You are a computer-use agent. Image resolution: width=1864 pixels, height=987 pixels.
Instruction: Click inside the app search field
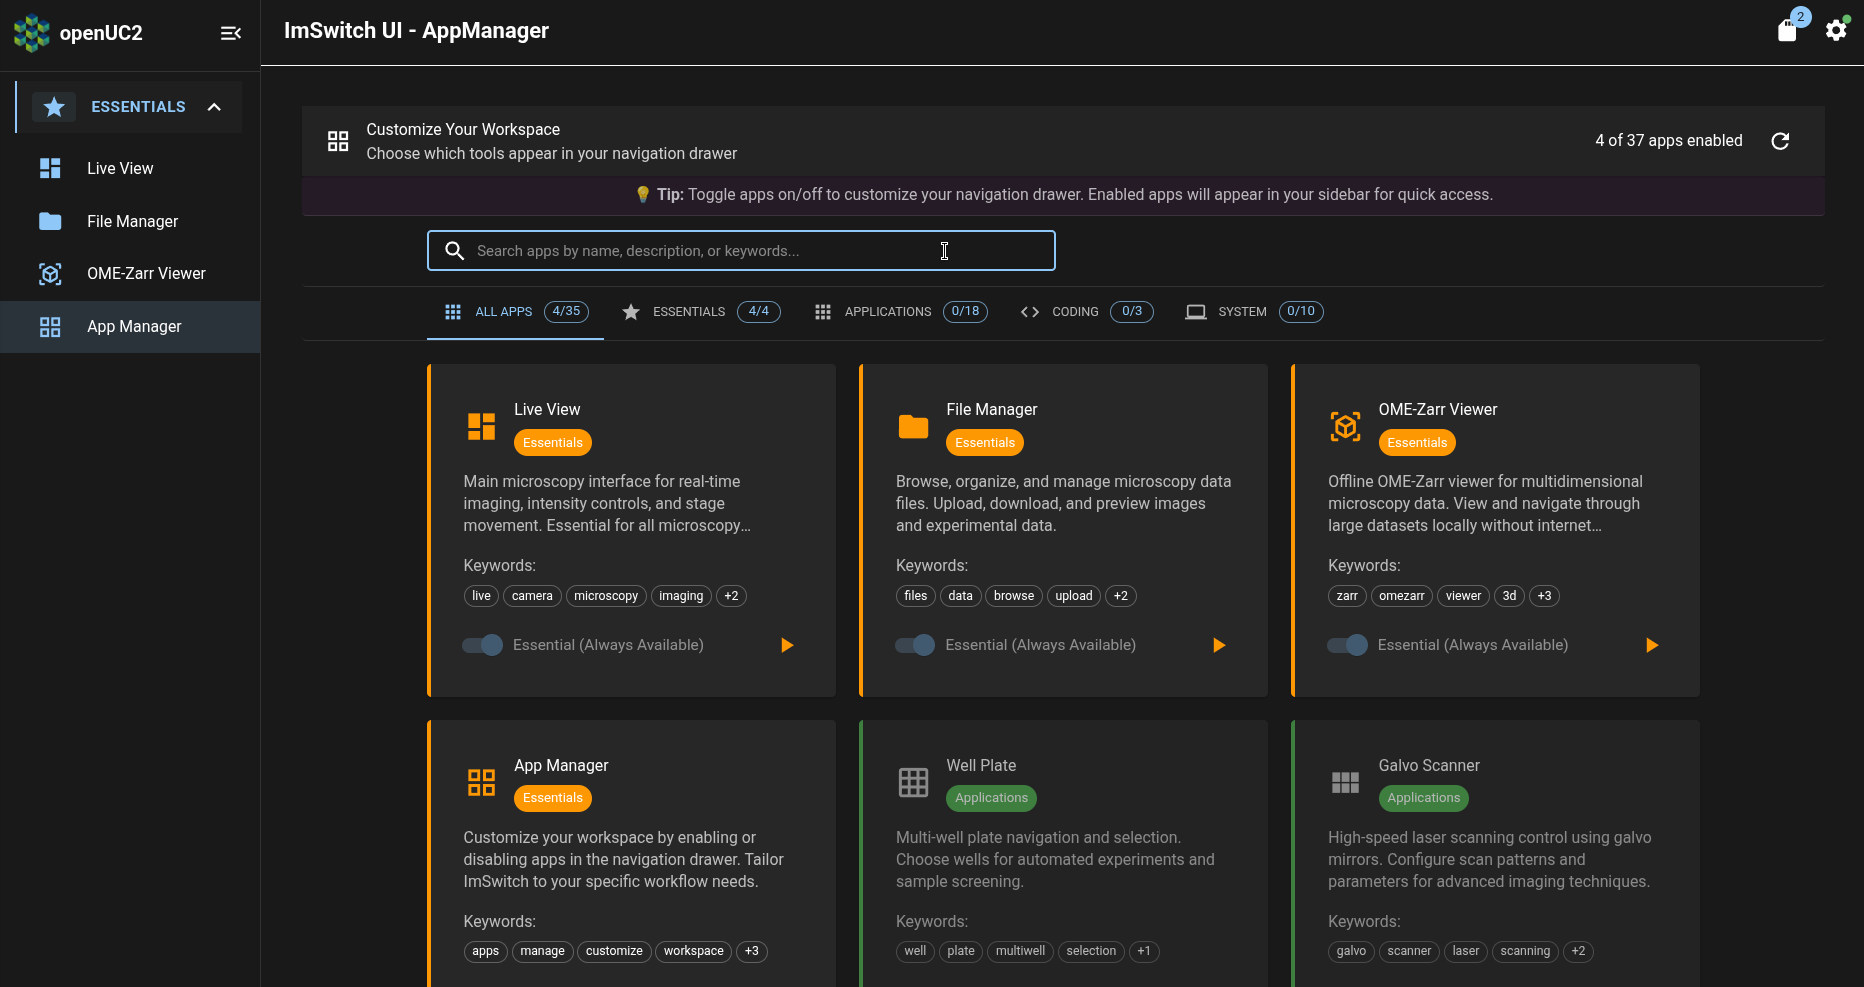(x=741, y=250)
